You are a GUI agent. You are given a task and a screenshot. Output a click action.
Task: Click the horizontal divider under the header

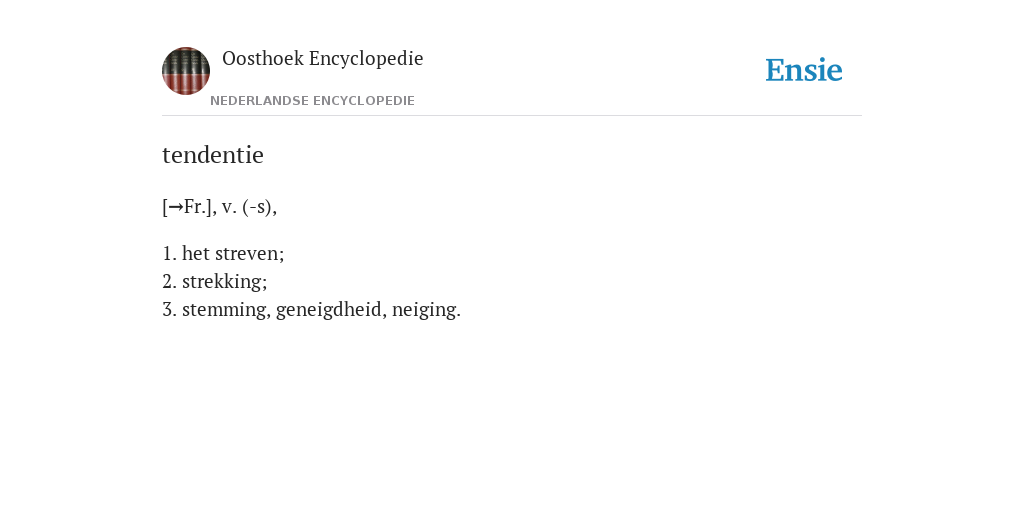tap(512, 116)
